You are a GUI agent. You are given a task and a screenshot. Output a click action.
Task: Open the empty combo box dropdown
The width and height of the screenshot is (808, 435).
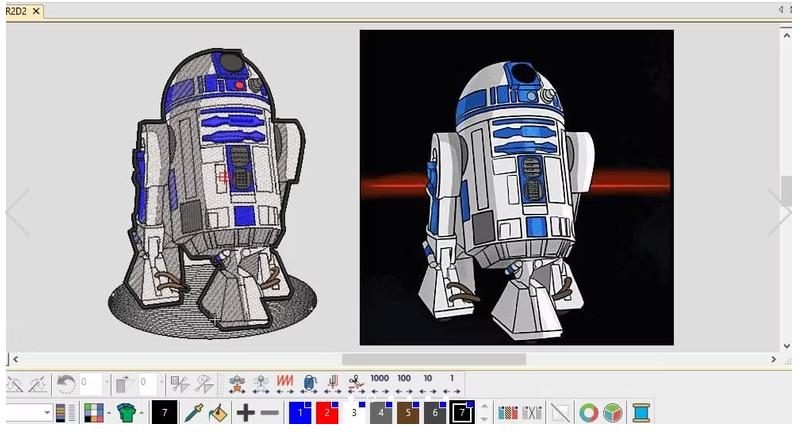point(47,413)
